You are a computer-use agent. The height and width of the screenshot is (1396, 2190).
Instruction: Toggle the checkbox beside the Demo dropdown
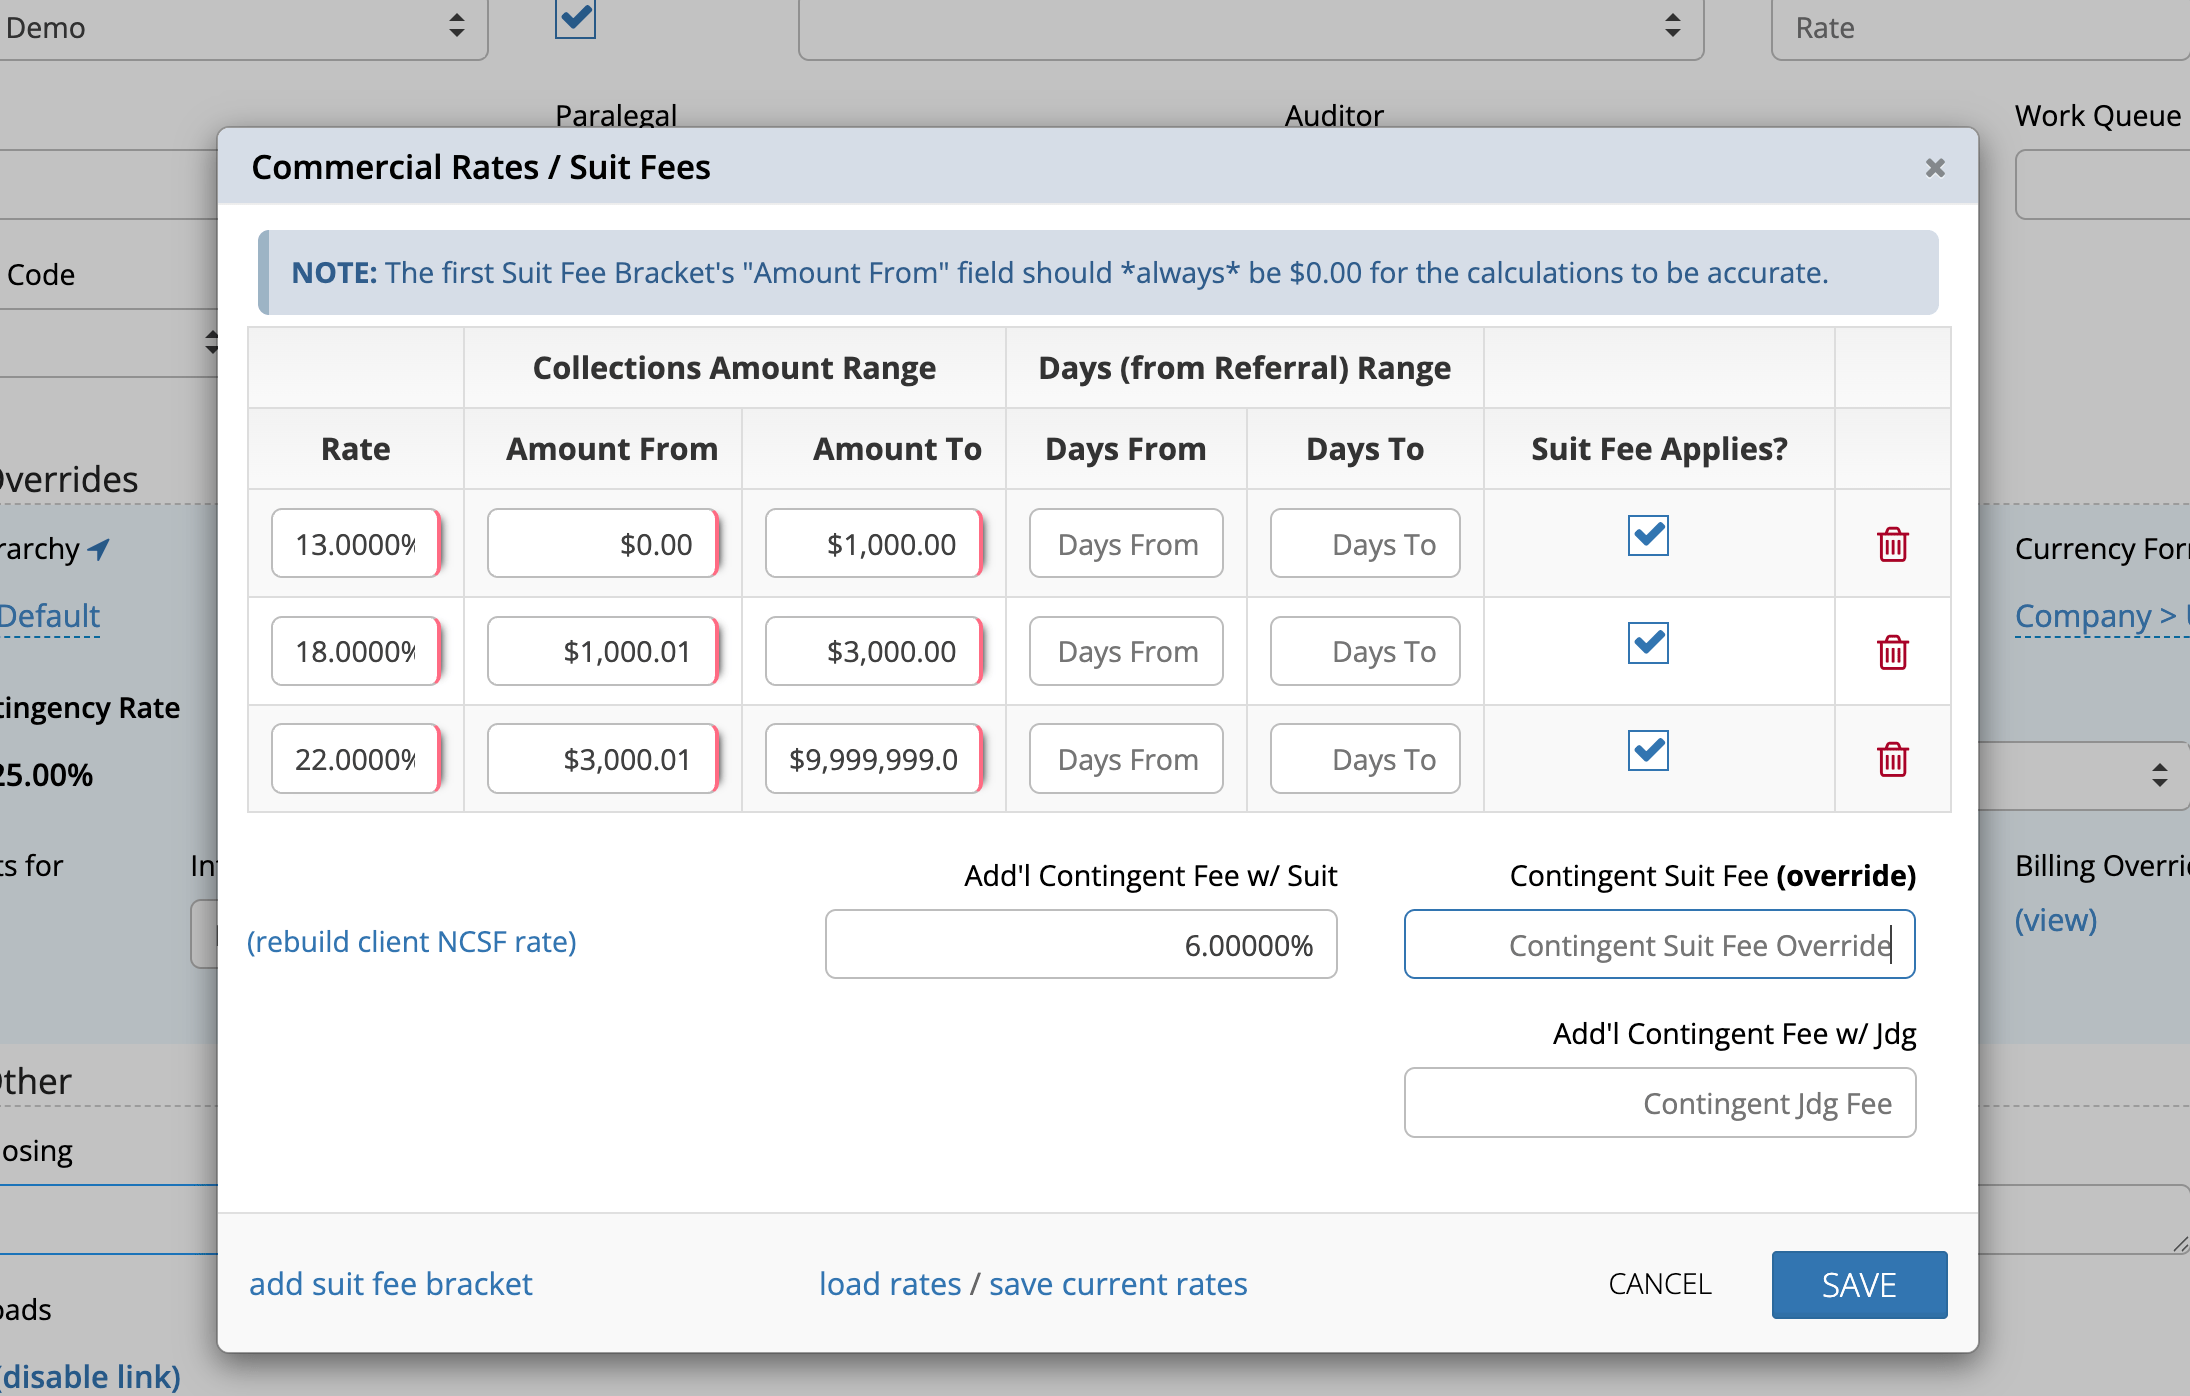tap(574, 20)
